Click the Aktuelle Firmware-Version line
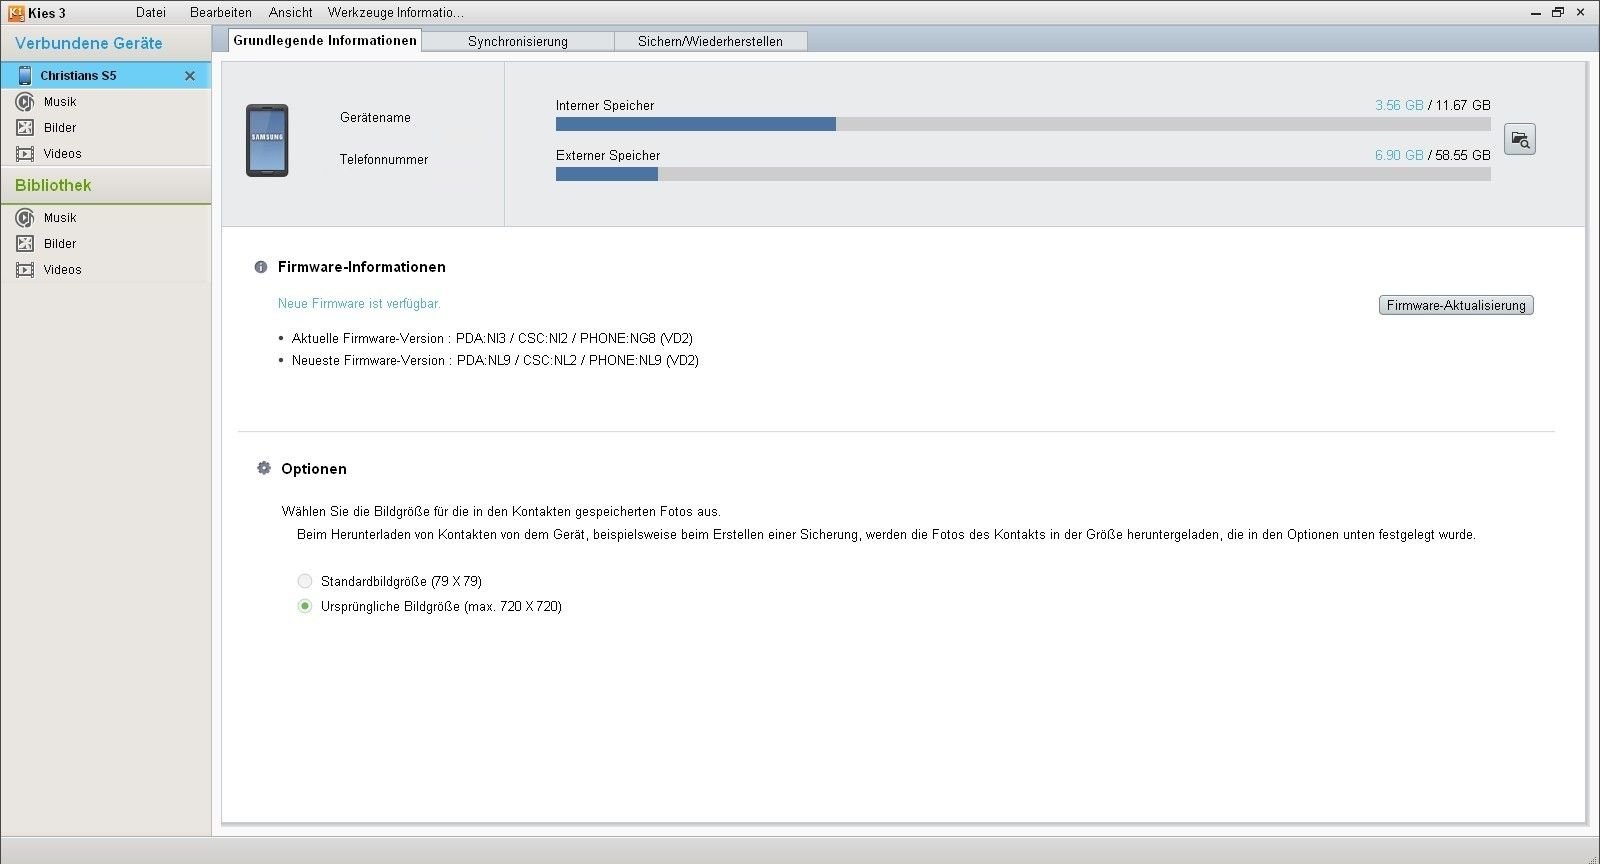The image size is (1600, 864). click(492, 338)
